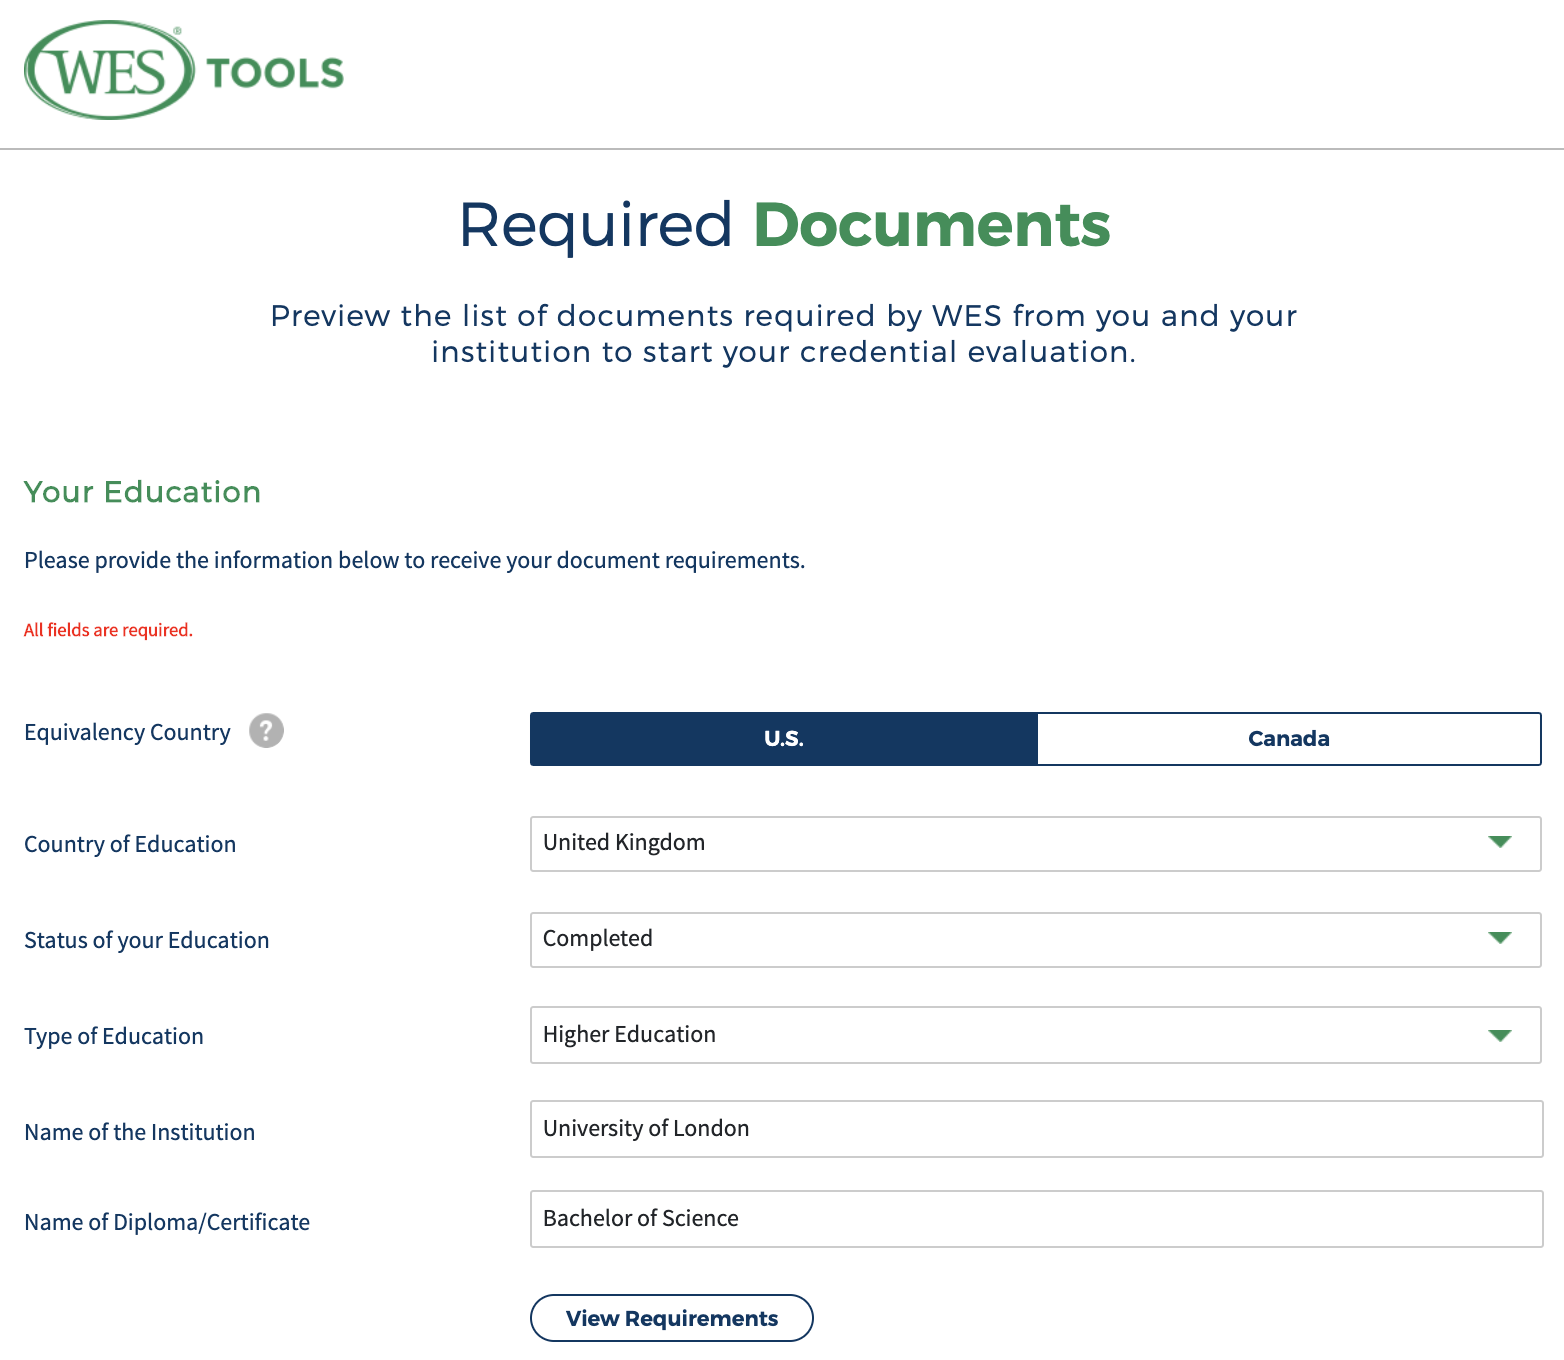Open the Higher Education type dropdown
The height and width of the screenshot is (1360, 1564).
pos(1035,1035)
